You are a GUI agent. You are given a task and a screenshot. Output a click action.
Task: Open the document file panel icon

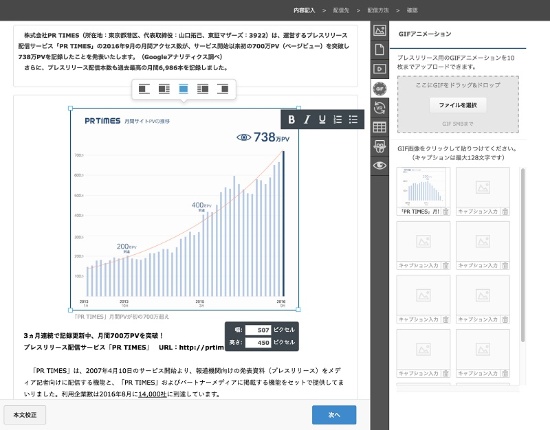tap(380, 49)
